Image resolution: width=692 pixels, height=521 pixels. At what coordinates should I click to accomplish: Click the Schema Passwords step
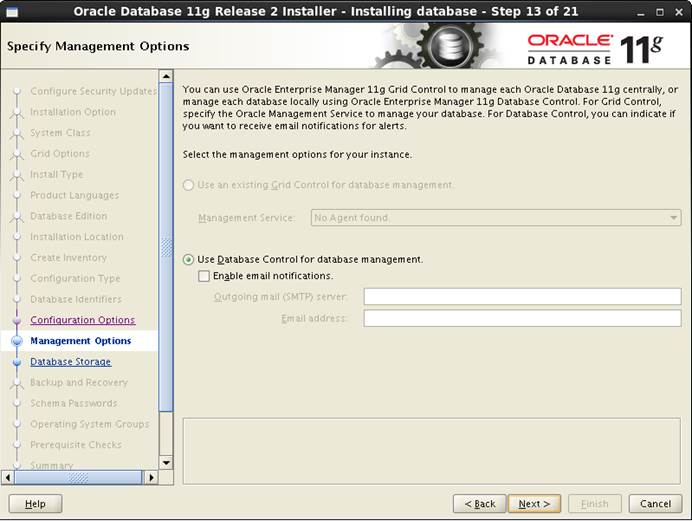(74, 403)
